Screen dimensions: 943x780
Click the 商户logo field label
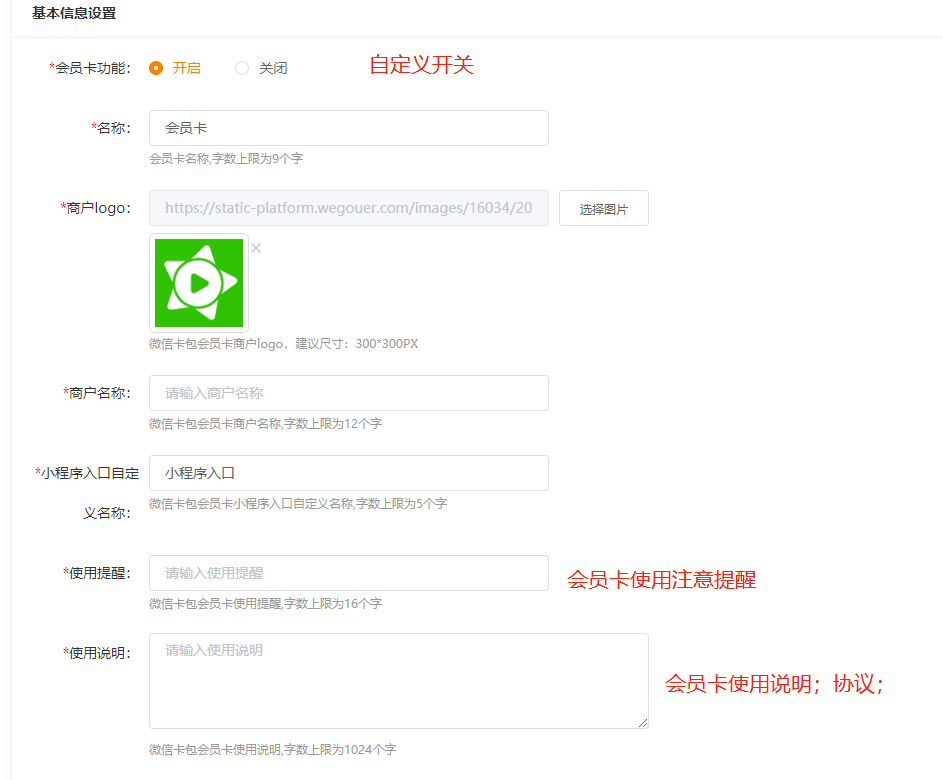coord(95,208)
